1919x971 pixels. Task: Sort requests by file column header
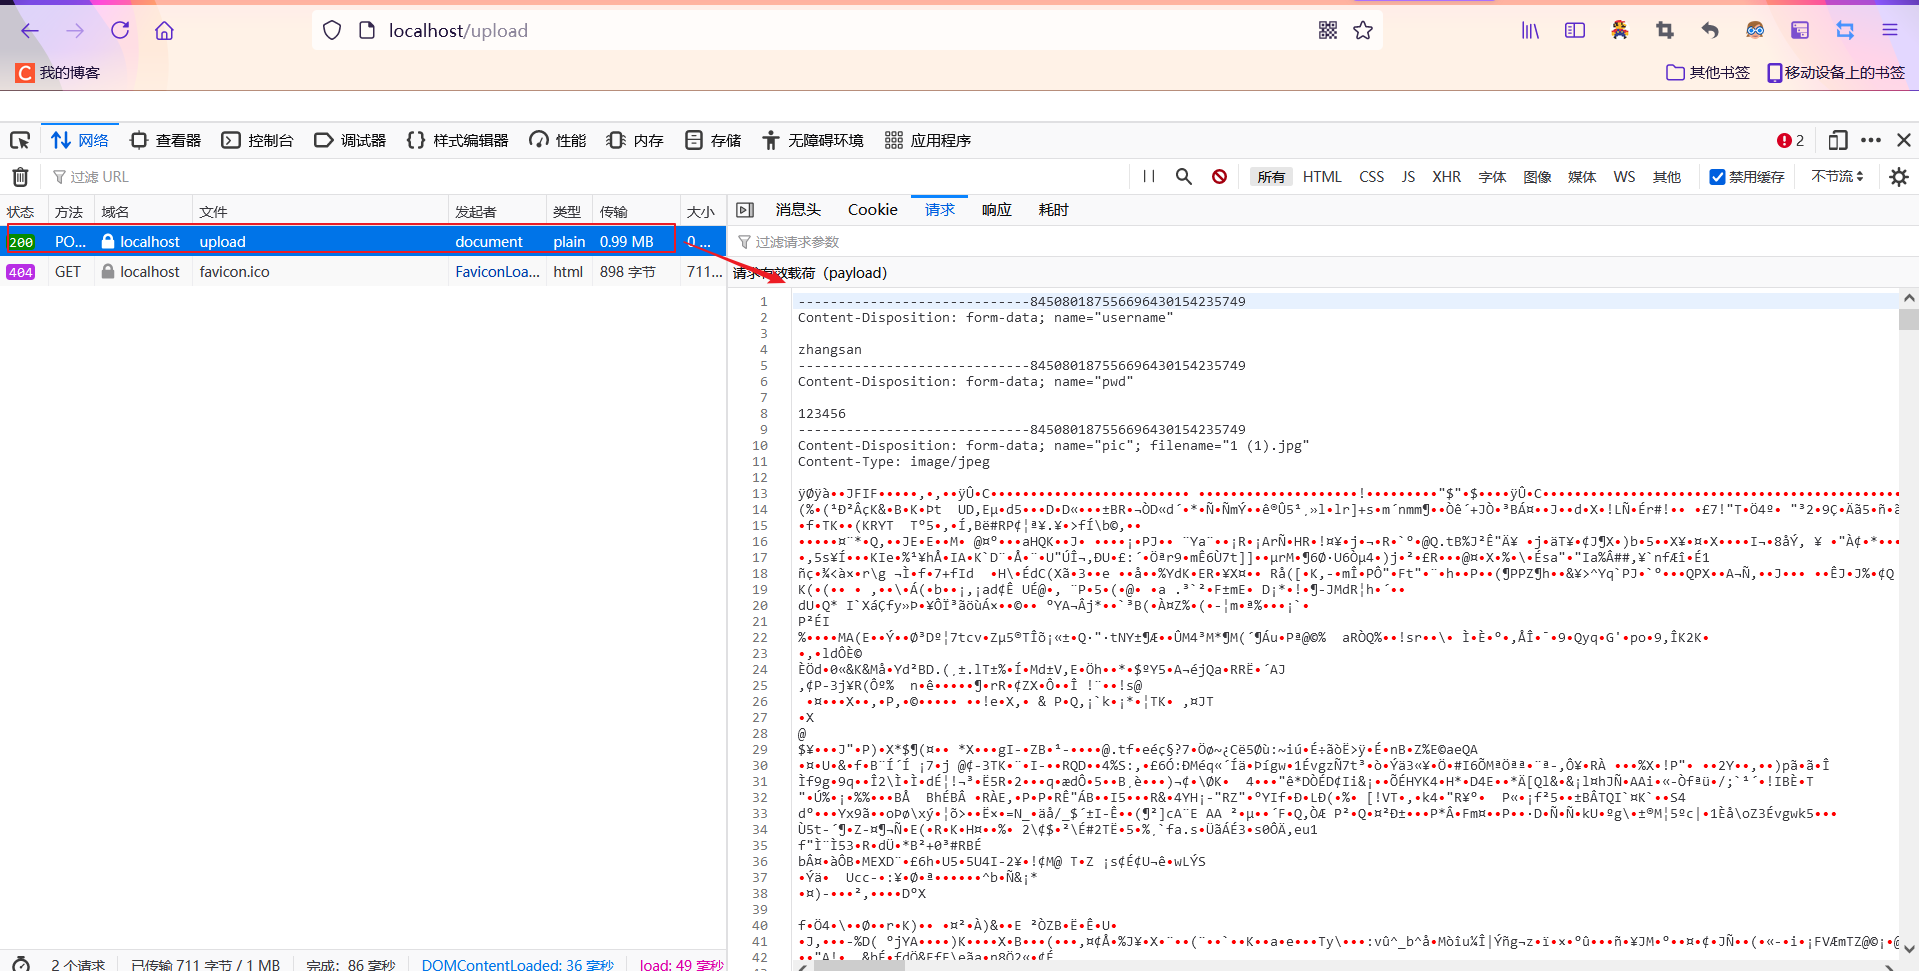(x=320, y=212)
